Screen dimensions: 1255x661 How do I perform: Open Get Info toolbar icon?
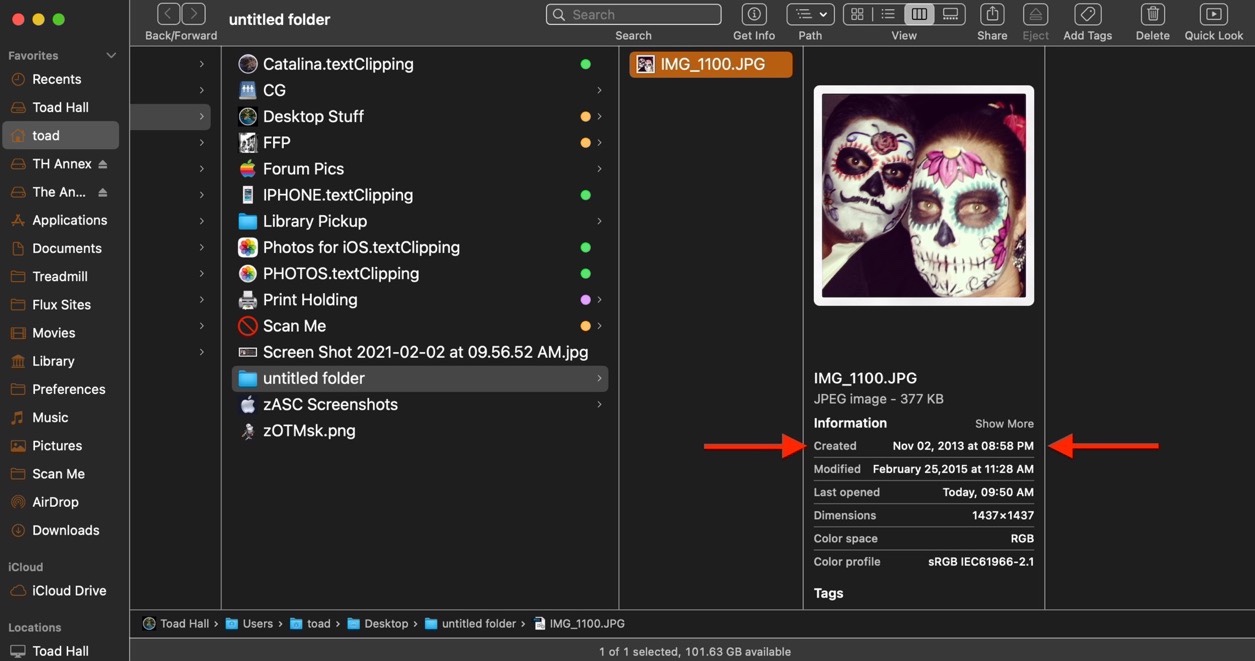754,14
